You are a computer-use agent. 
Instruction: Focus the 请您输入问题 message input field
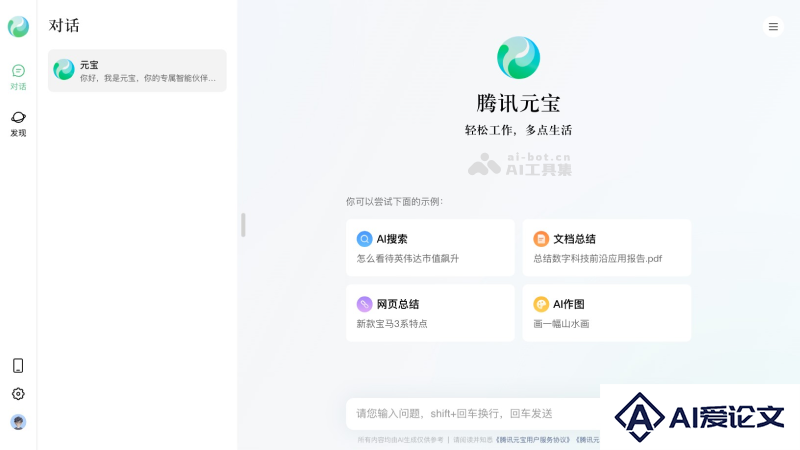[473, 413]
